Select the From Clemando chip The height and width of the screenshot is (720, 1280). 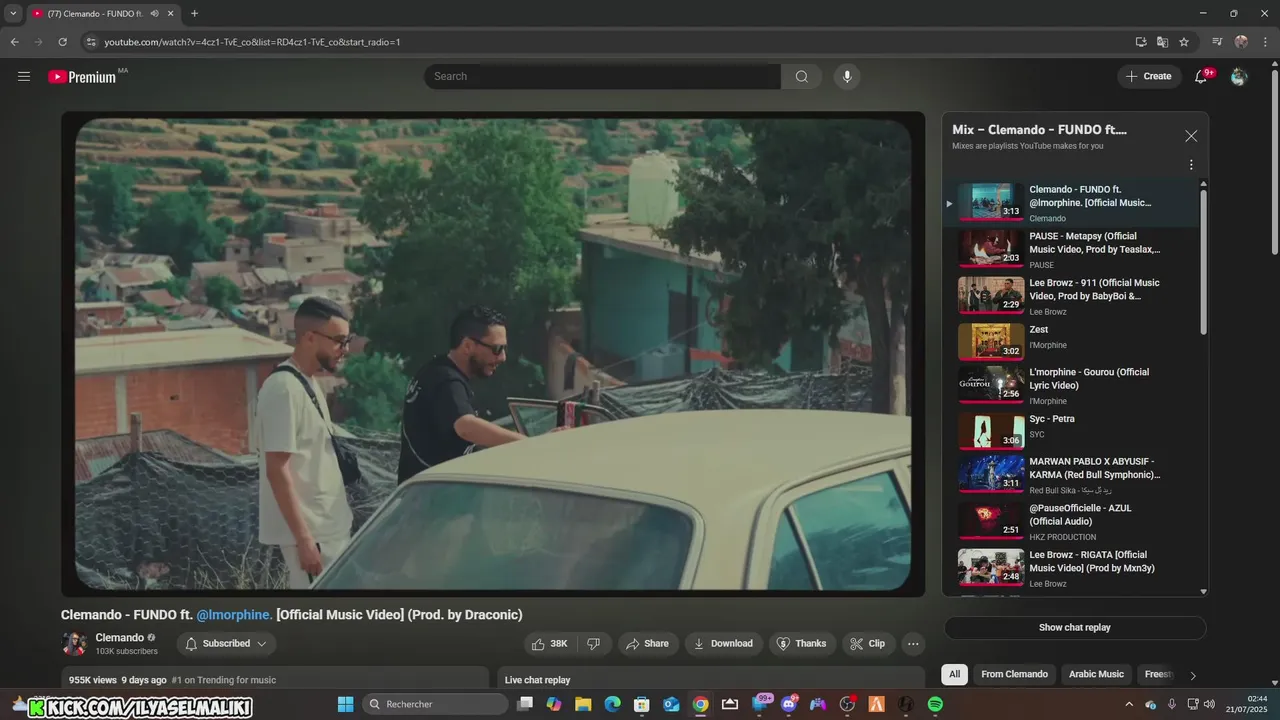1014,674
